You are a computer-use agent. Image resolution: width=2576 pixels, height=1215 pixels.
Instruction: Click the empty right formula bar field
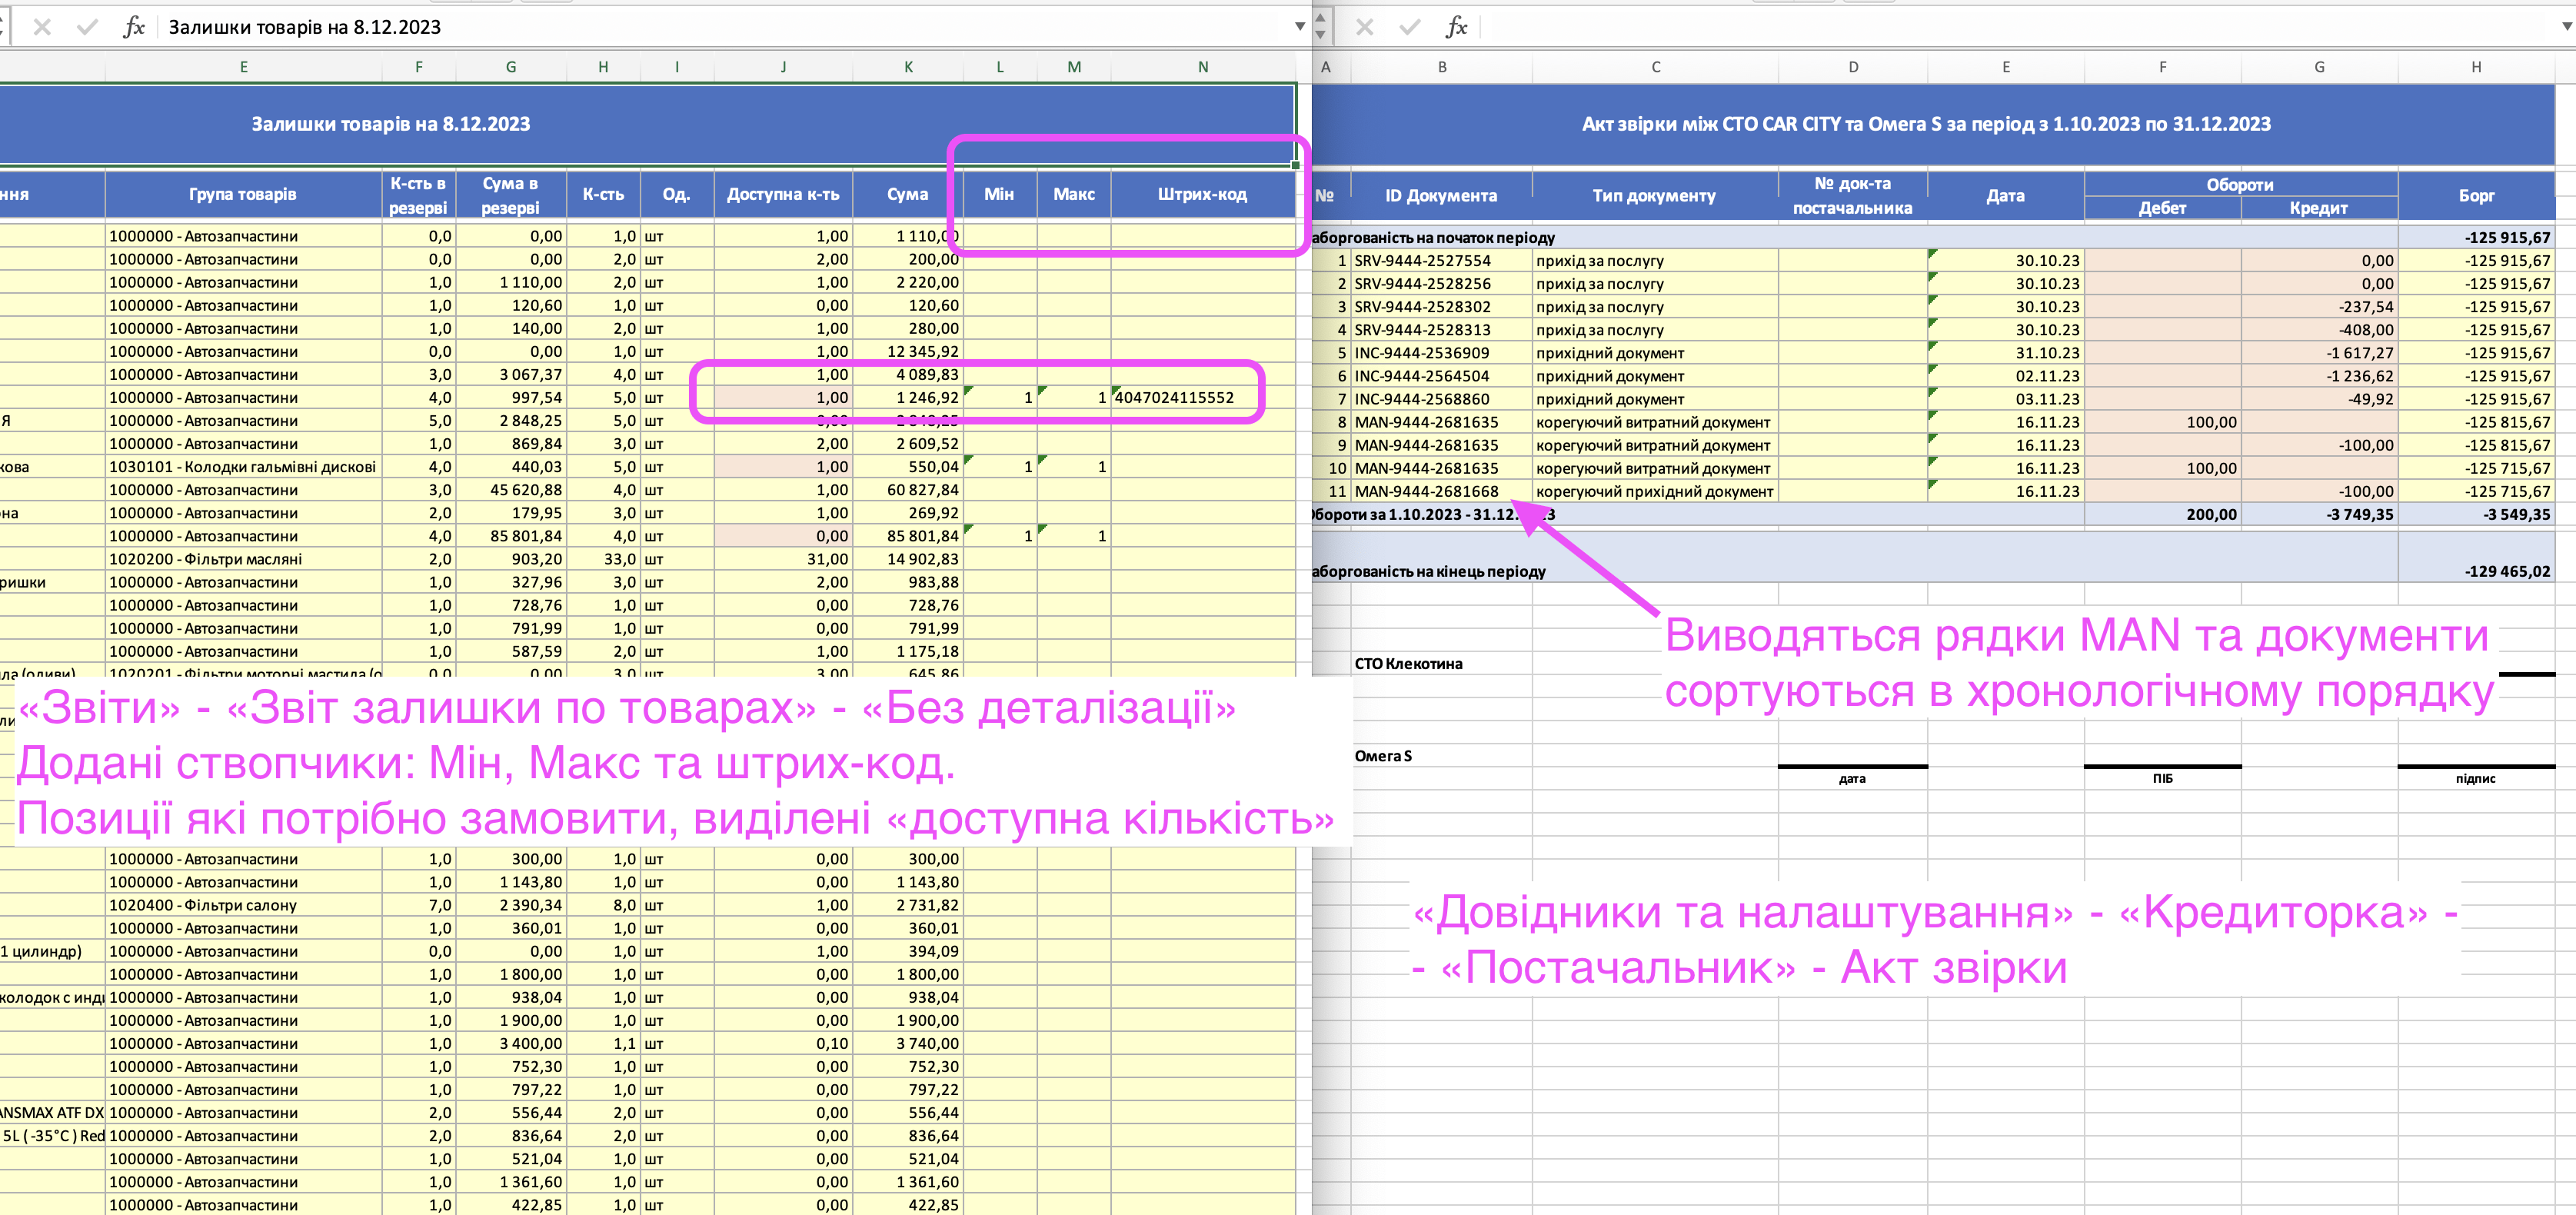click(2000, 27)
